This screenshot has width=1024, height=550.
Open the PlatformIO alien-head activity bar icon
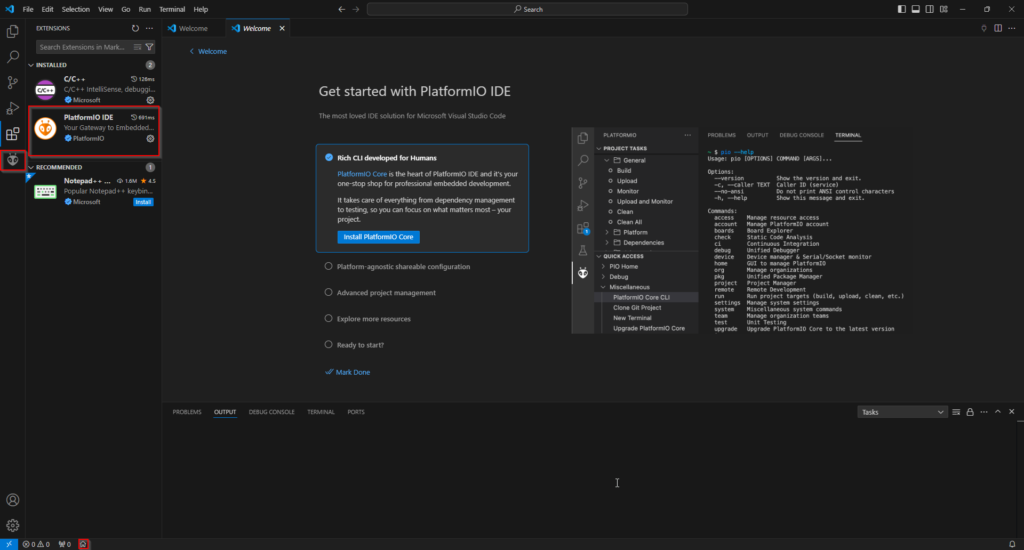pyautogui.click(x=12, y=160)
